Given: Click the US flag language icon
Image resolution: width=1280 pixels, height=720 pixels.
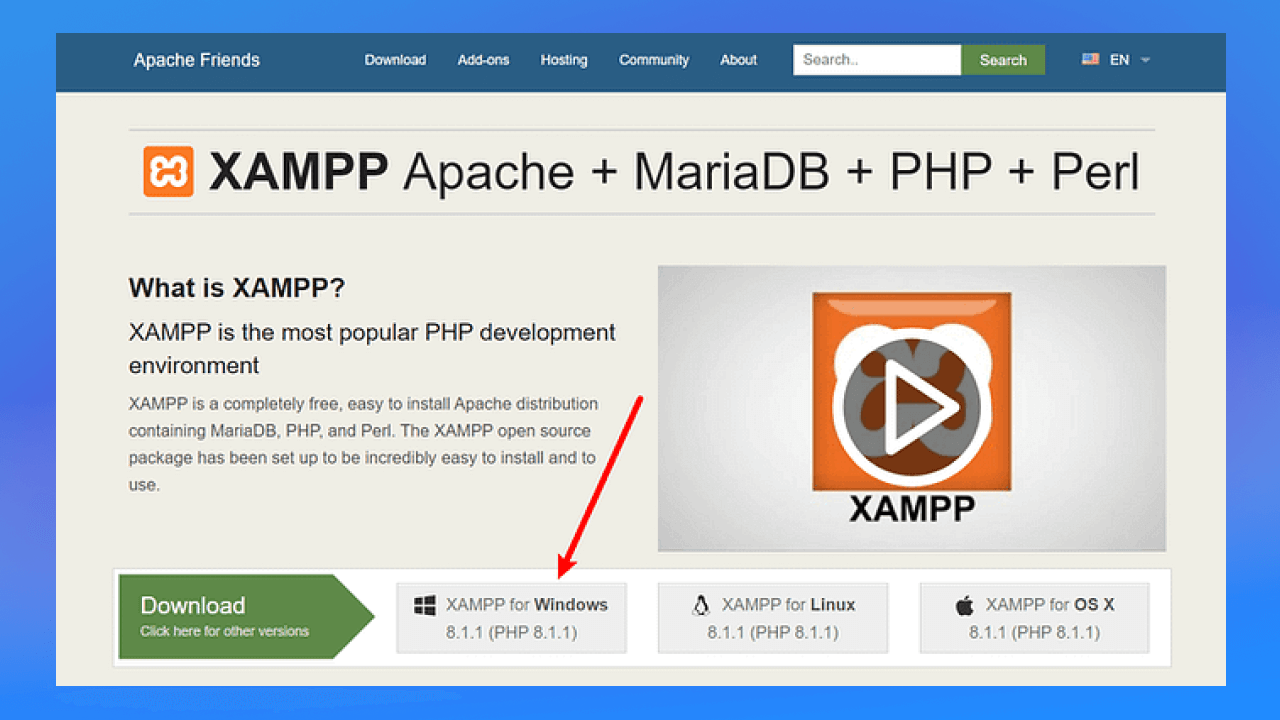Looking at the screenshot, I should [1090, 60].
